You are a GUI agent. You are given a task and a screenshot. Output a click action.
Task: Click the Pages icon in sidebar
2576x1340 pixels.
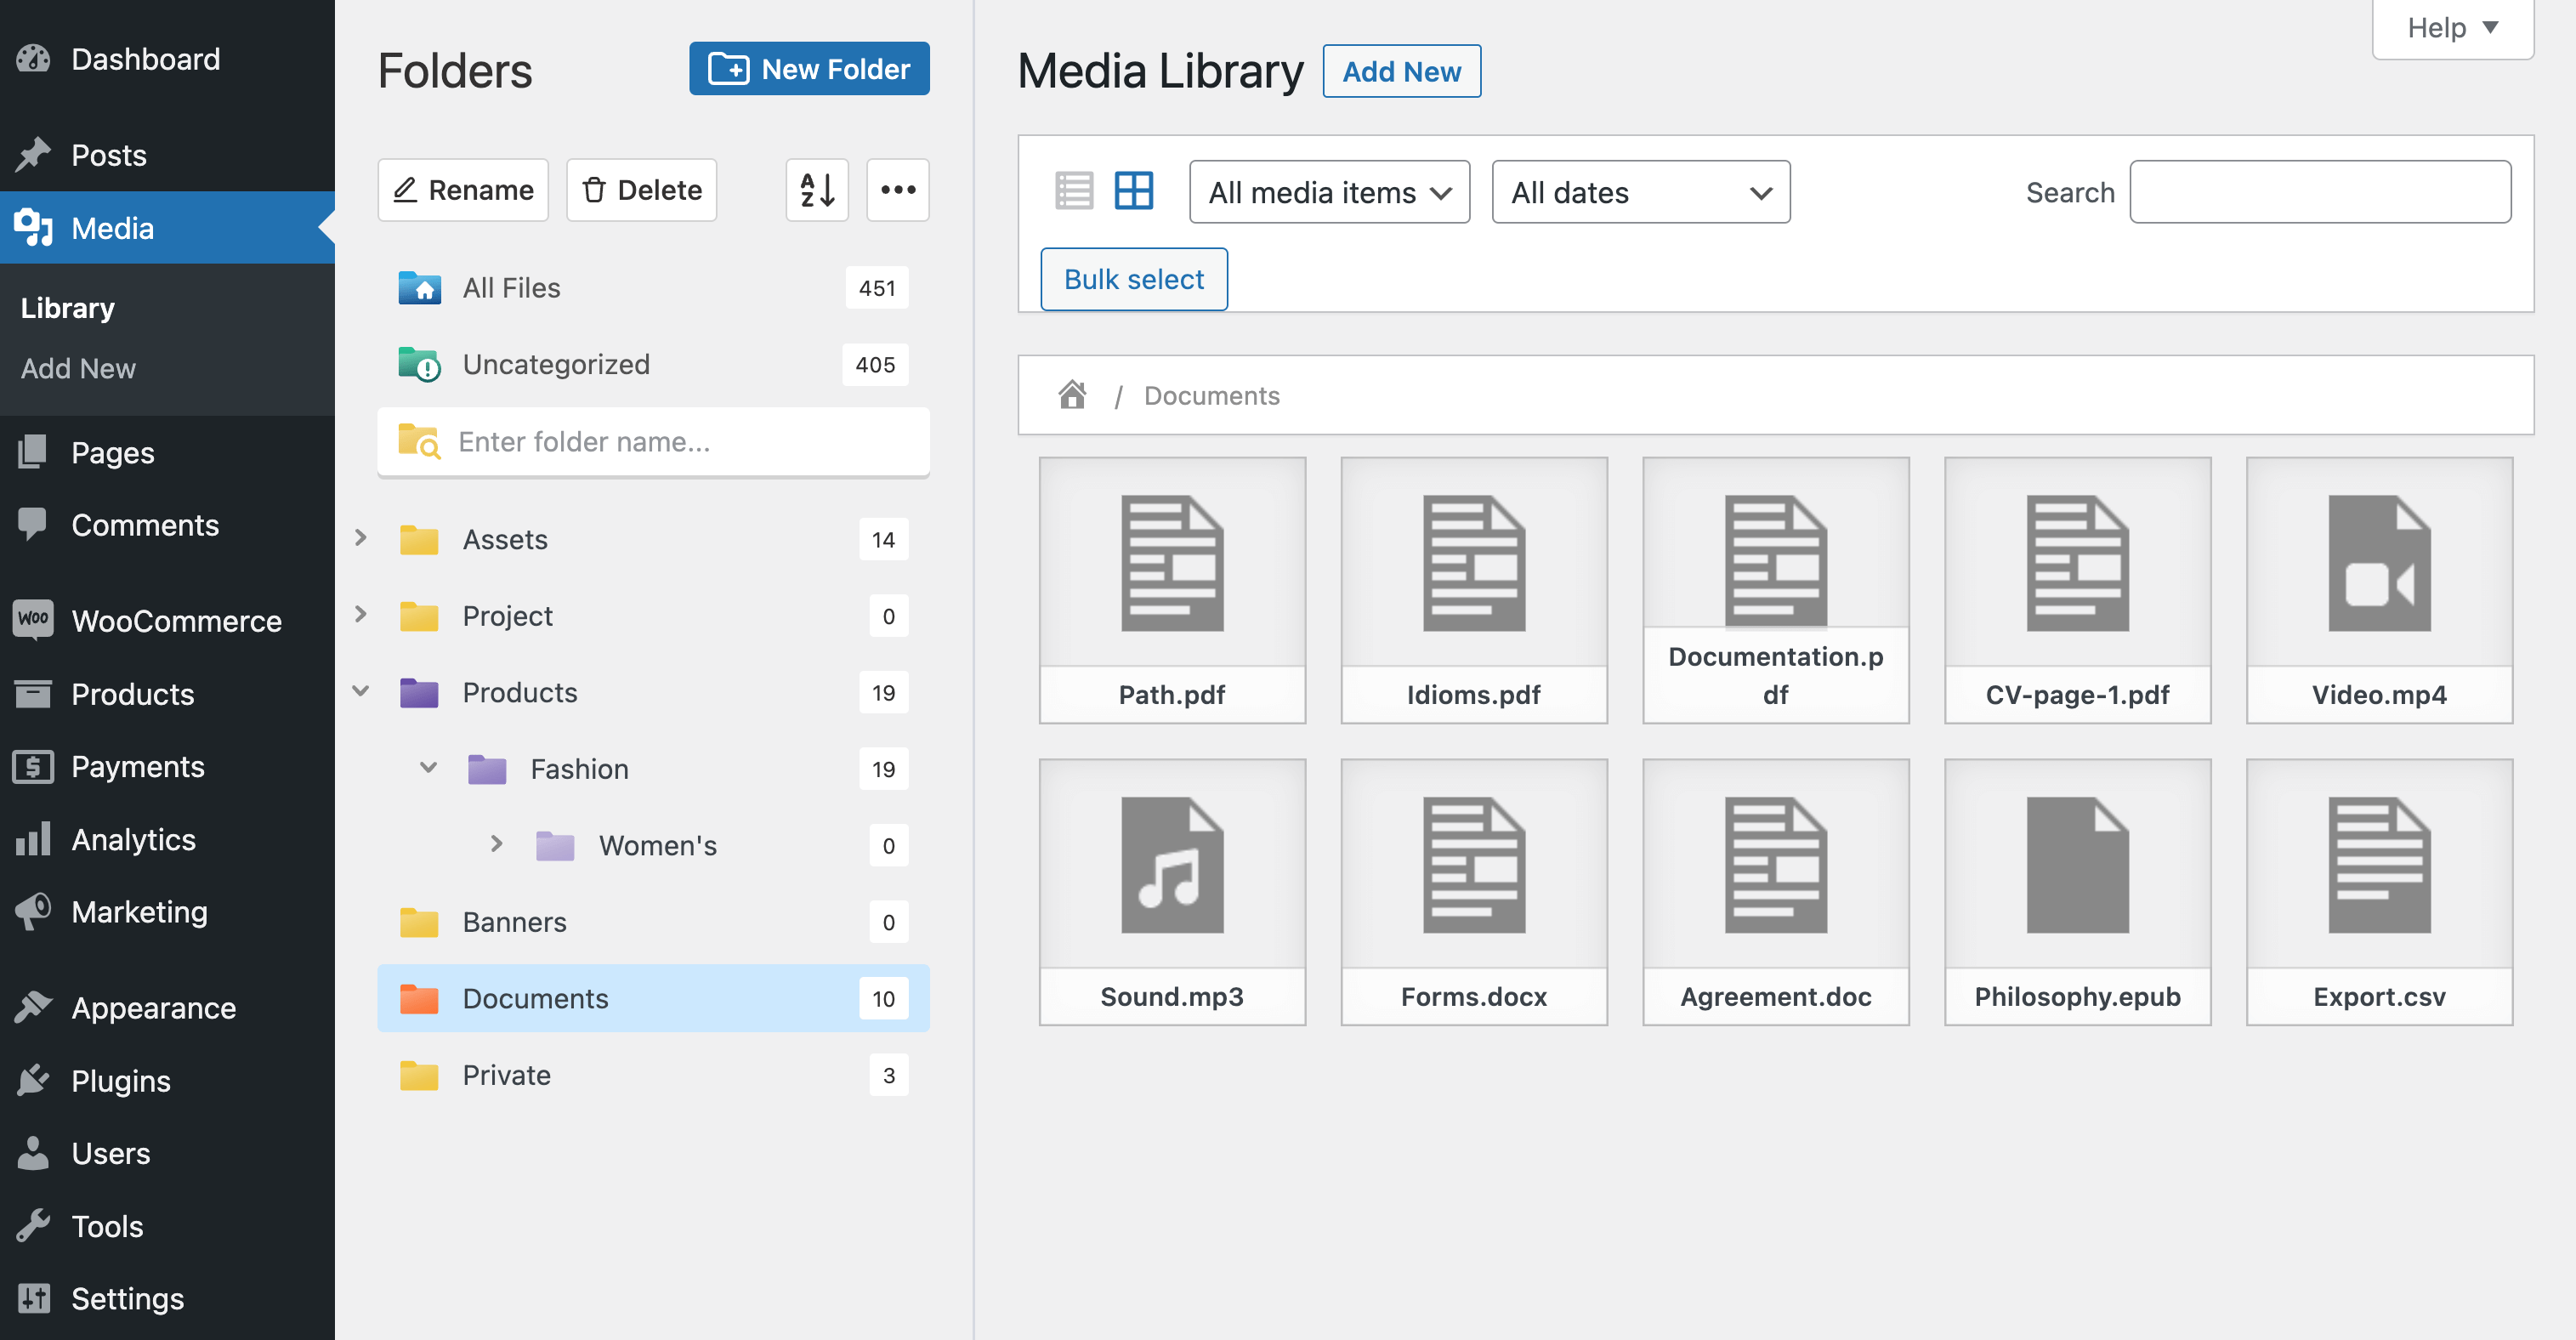33,452
